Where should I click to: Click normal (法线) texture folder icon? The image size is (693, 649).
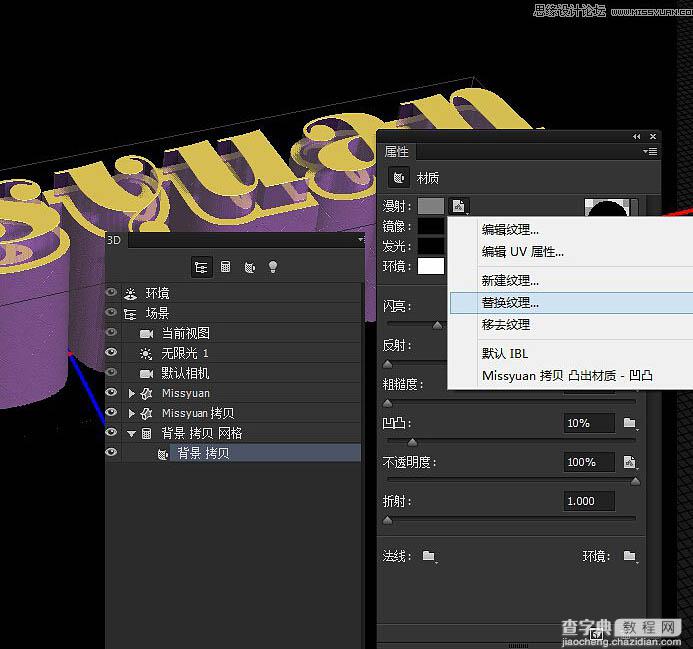pyautogui.click(x=429, y=556)
